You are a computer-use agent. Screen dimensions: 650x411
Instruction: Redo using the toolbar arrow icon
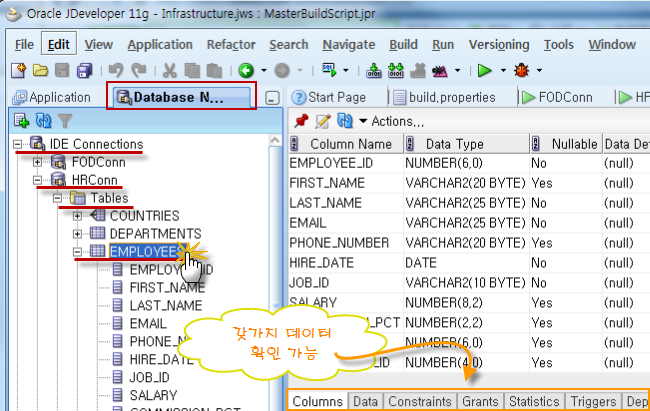[x=138, y=71]
